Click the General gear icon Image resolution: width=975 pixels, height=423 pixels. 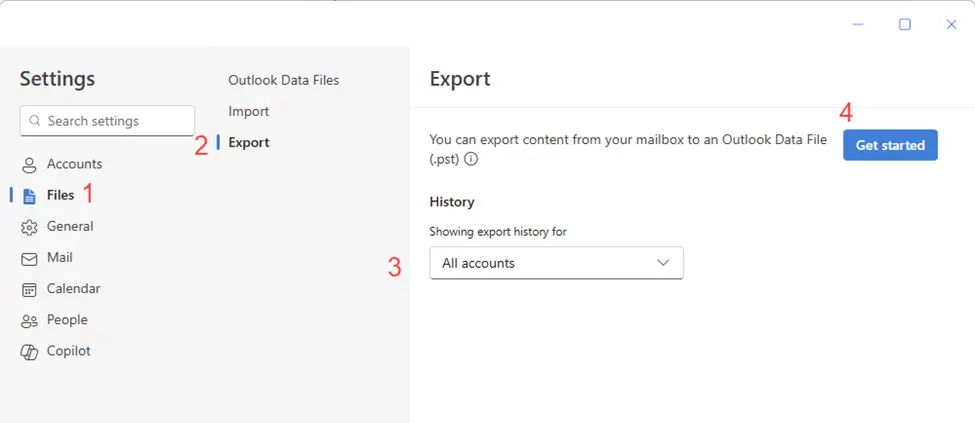(x=29, y=227)
